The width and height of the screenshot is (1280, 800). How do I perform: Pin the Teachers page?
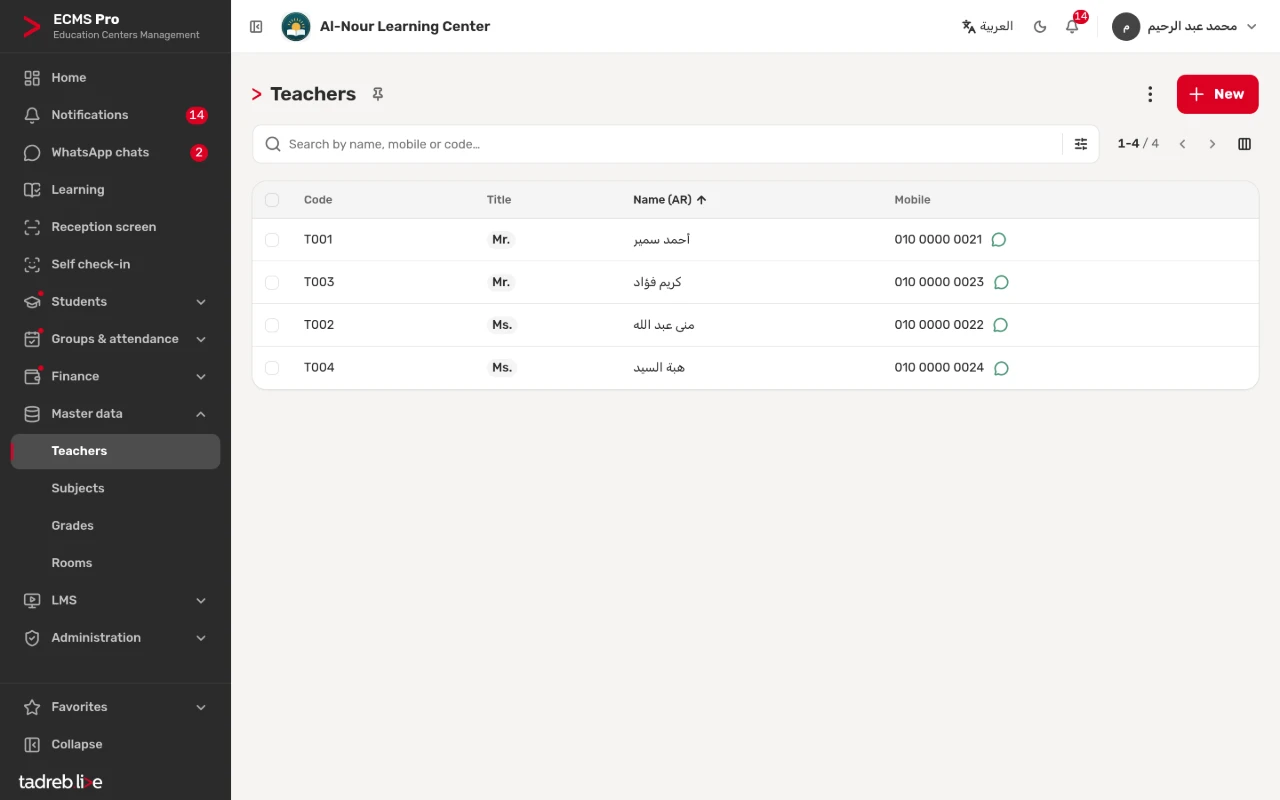378,94
